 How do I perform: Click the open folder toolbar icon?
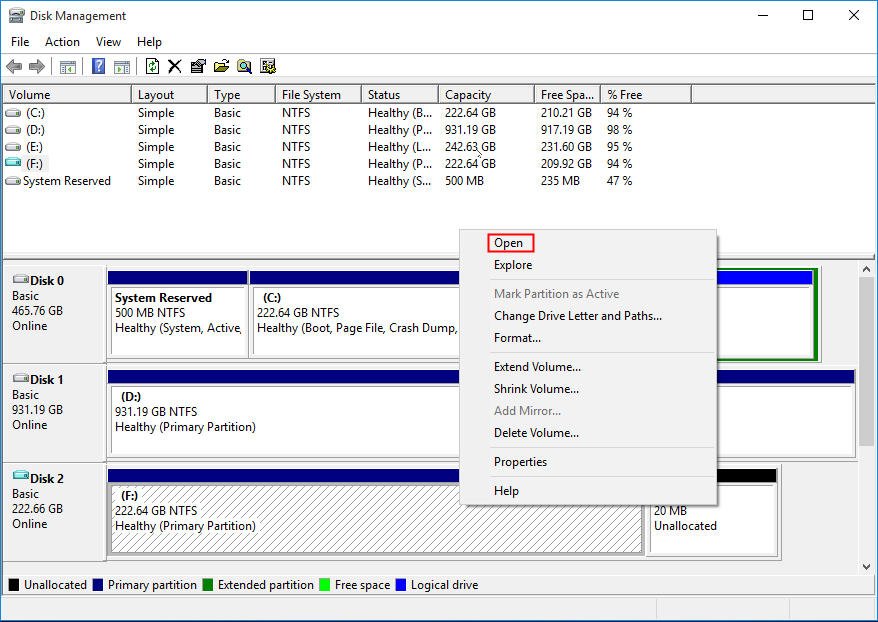(221, 67)
